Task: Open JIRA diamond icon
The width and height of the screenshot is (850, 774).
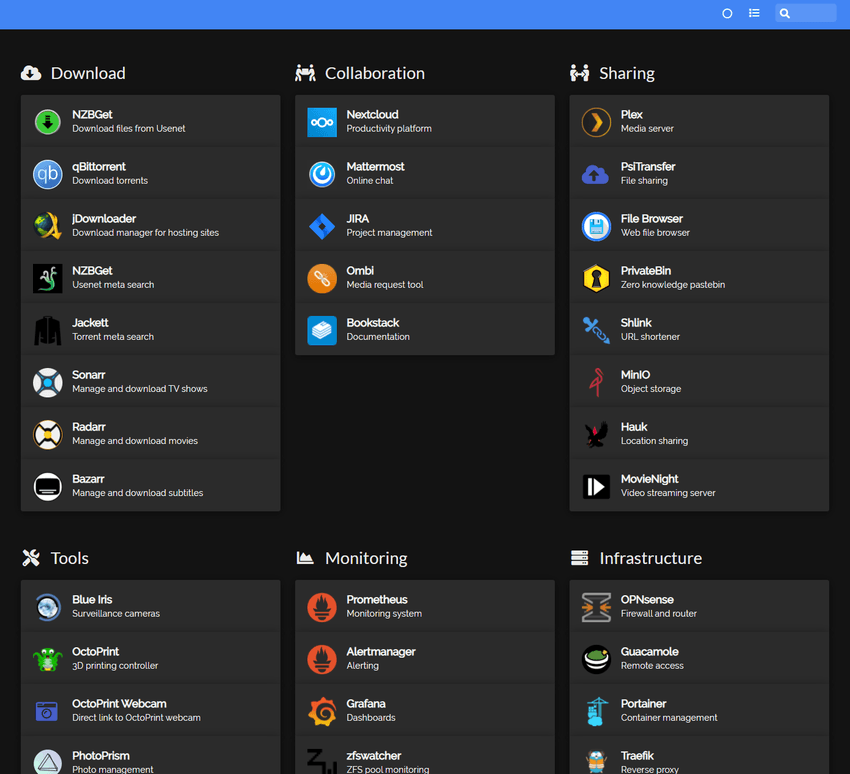Action: coord(322,225)
